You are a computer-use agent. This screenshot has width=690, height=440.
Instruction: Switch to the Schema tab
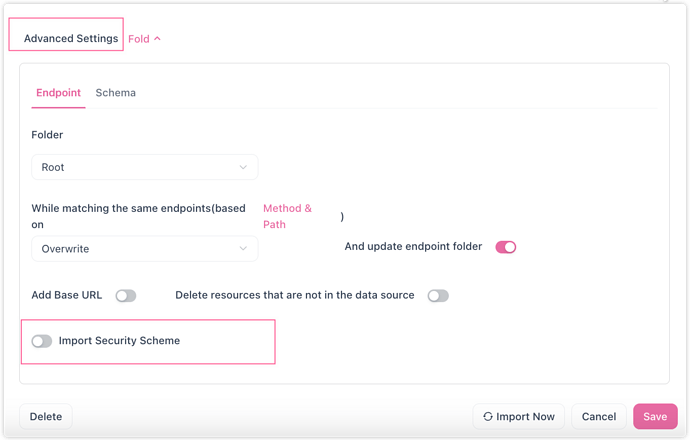[x=116, y=93]
